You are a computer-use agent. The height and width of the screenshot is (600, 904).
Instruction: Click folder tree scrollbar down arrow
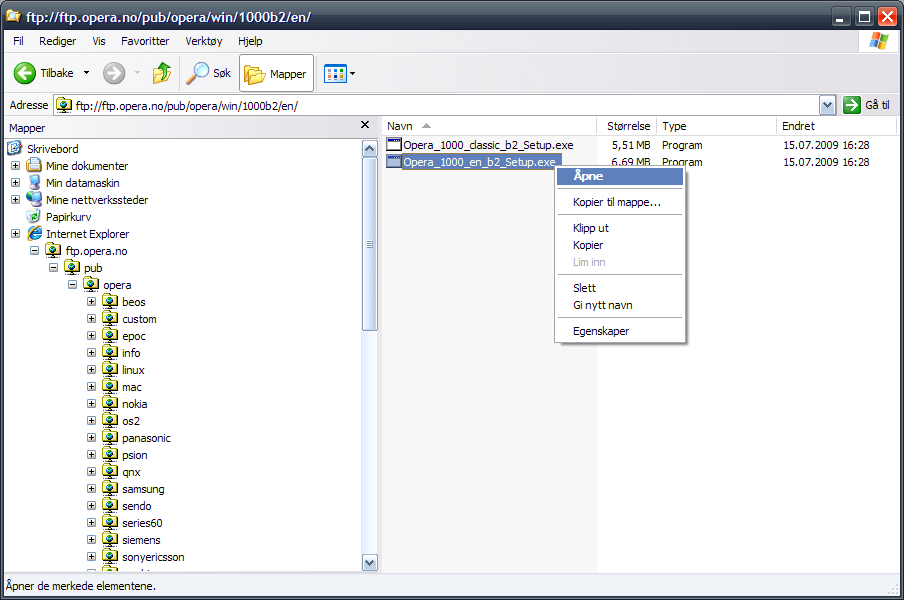click(x=370, y=563)
